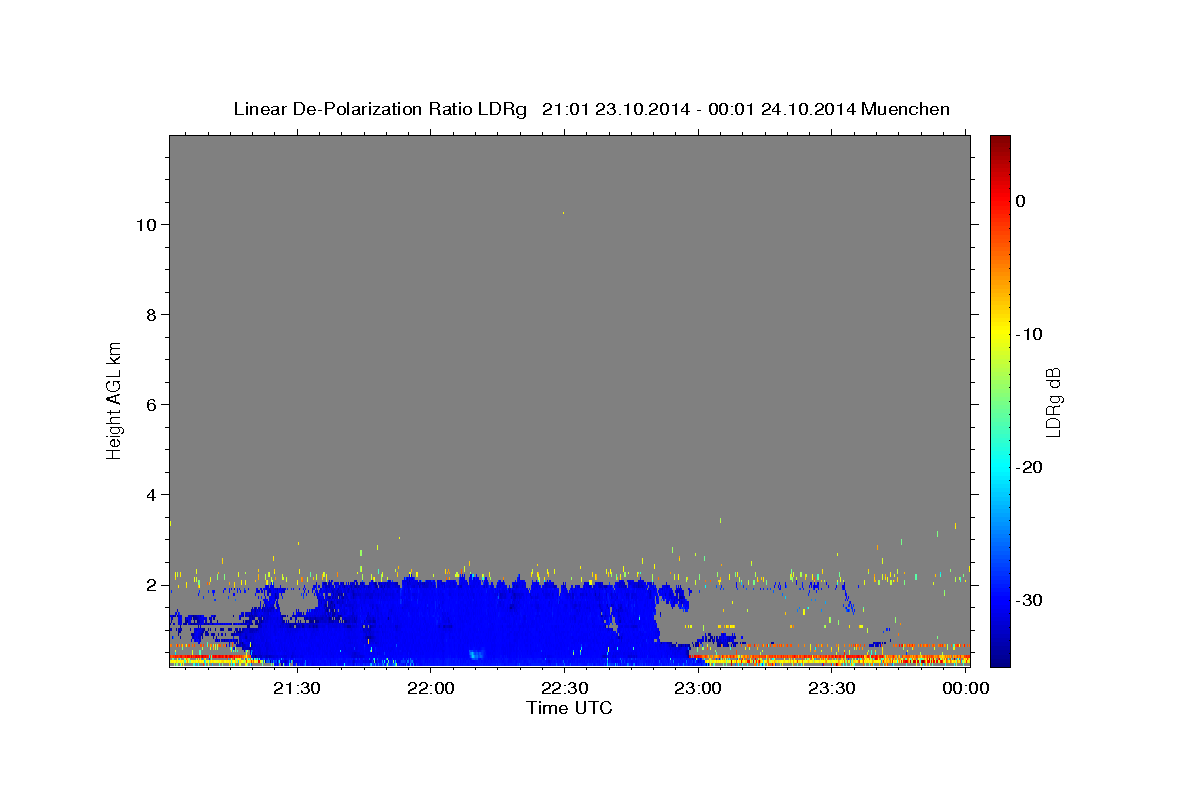Viewport: 1200px width, 800px height.
Task: Click the '2' height tick label
Action: tap(152, 585)
